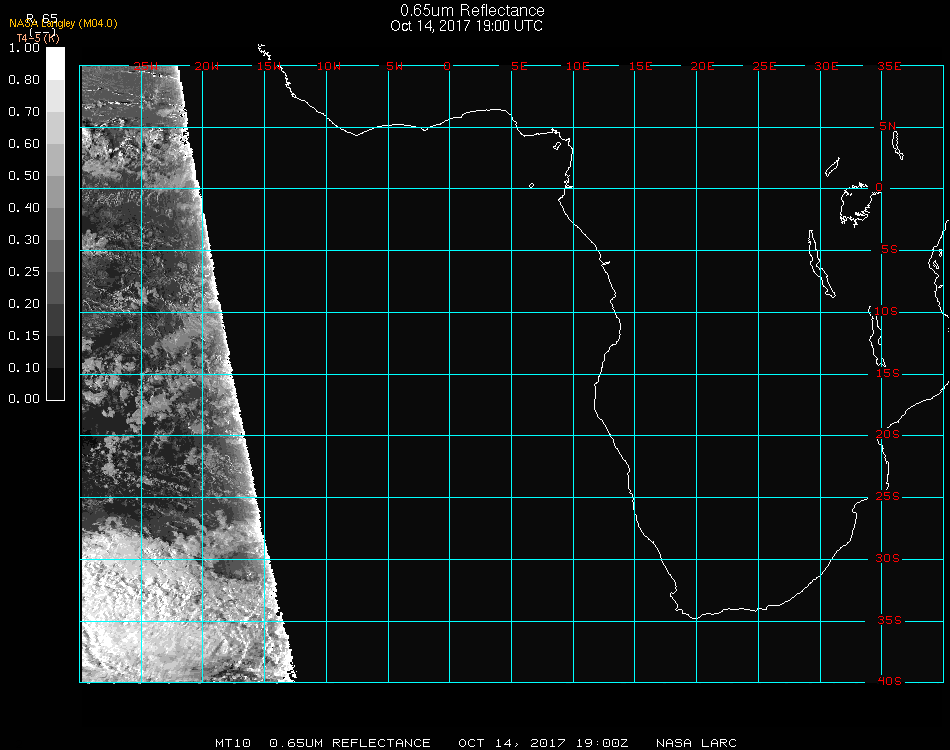
Task: Click the Lake Victoria outline
Action: 855,203
